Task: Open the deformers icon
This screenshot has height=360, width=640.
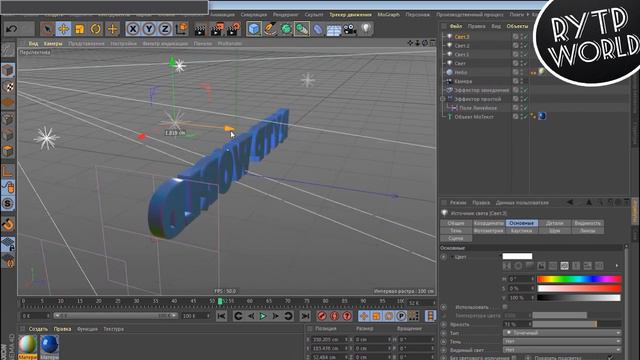Action: (x=318, y=29)
